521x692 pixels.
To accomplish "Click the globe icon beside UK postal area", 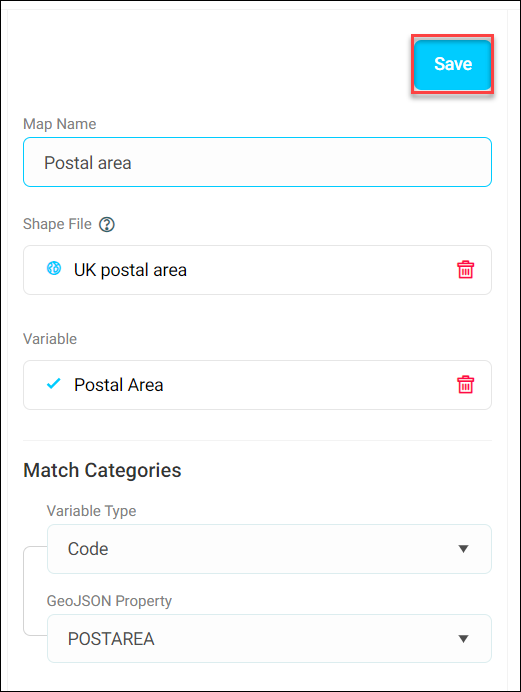I will [x=54, y=268].
